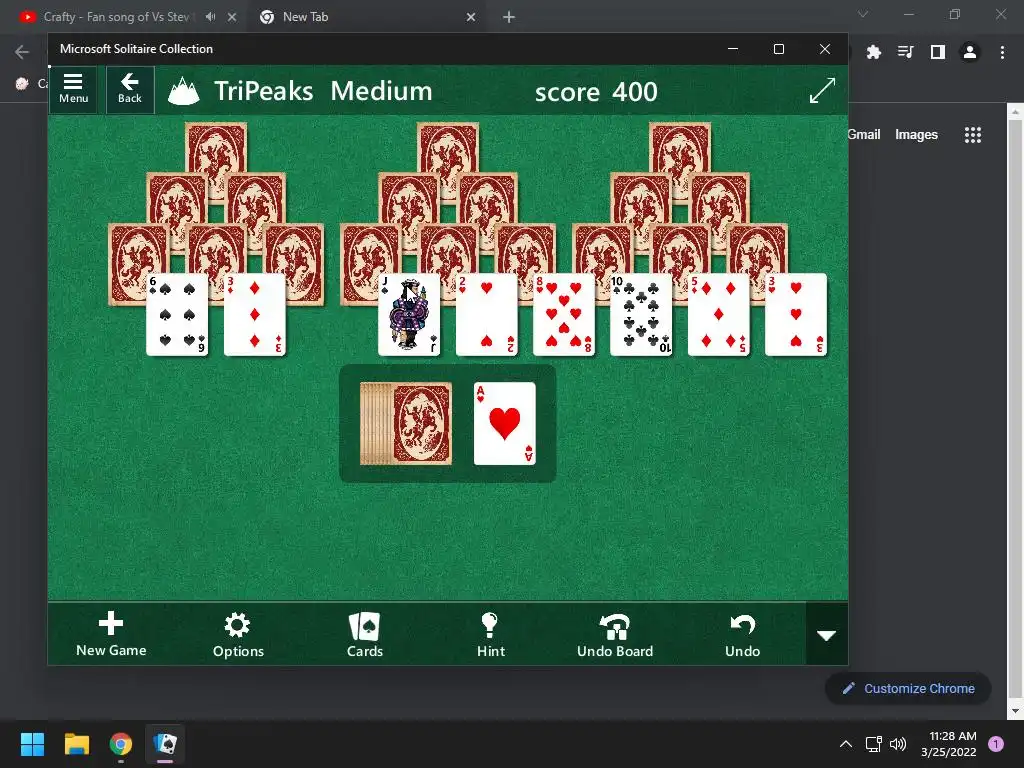The width and height of the screenshot is (1024, 768).
Task: Open Chrome from the taskbar
Action: point(121,744)
